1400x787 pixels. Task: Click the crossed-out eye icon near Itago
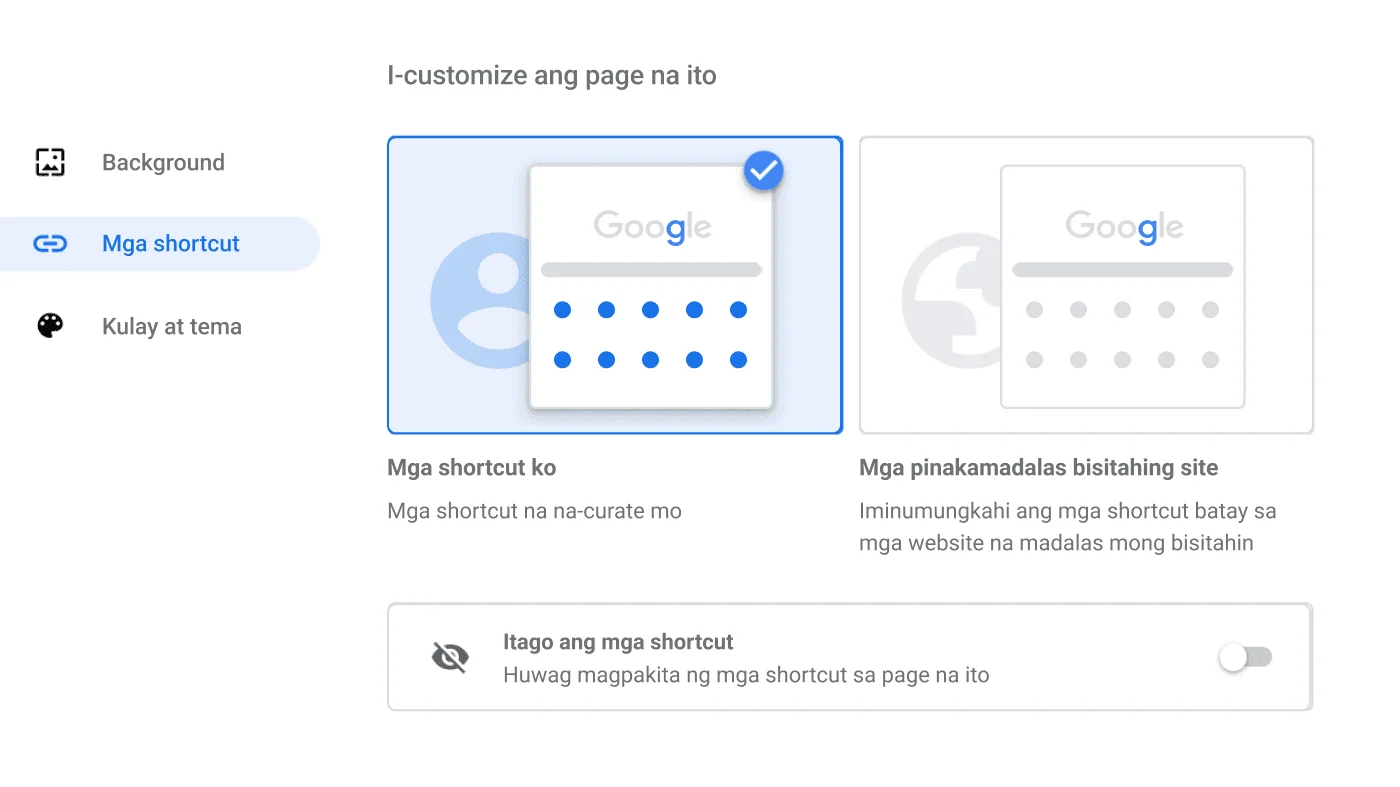pos(449,657)
